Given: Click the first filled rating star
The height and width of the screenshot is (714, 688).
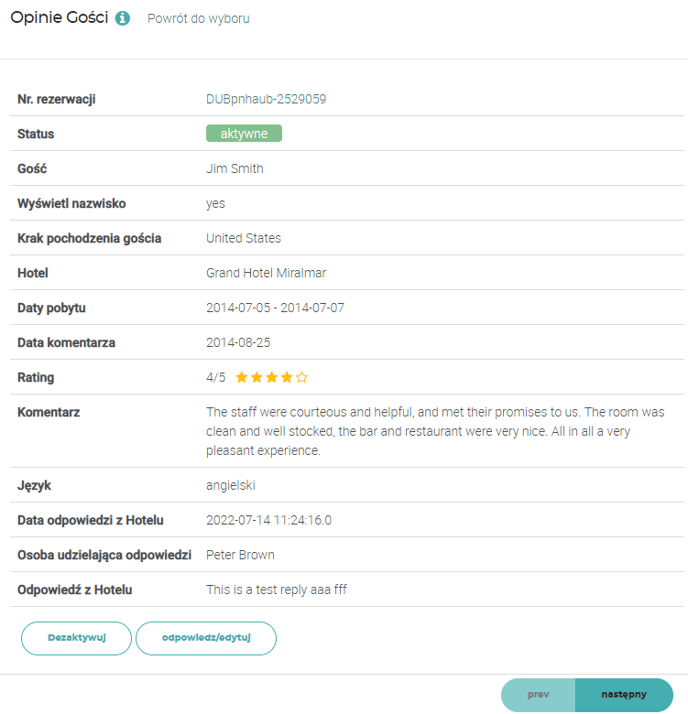Looking at the screenshot, I should (242, 378).
